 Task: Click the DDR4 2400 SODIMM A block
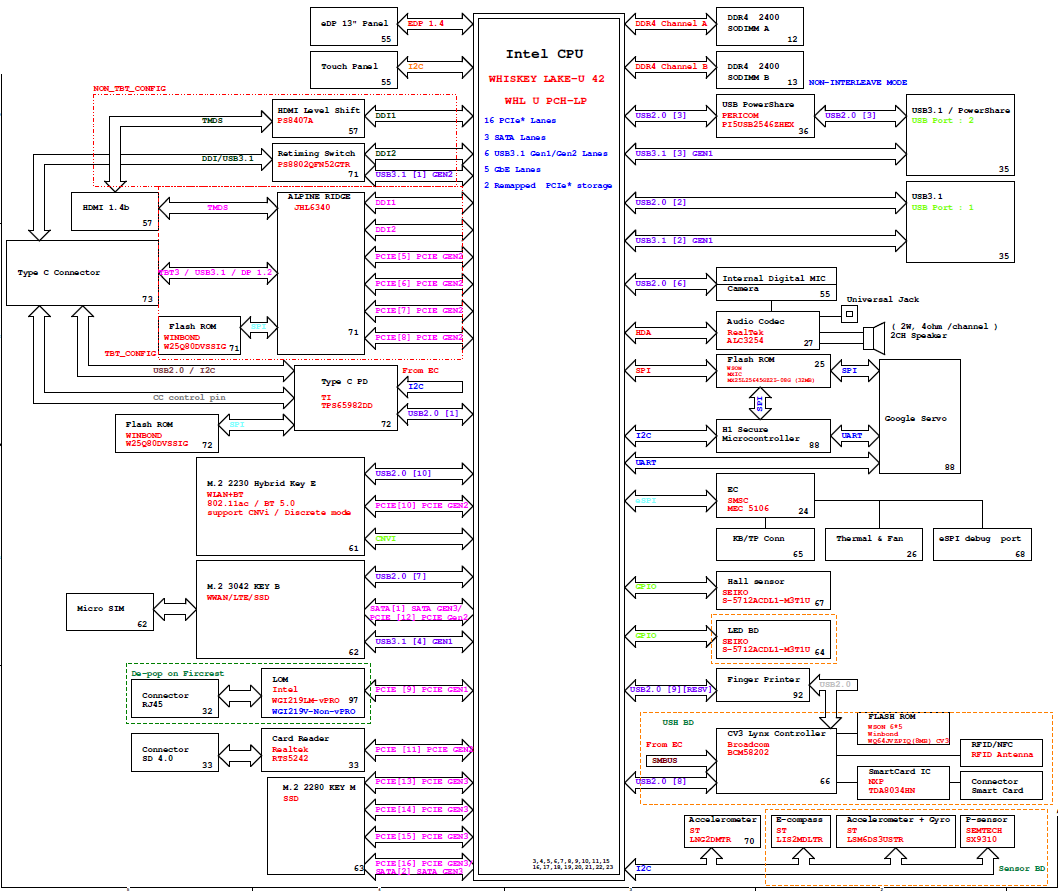(760, 26)
